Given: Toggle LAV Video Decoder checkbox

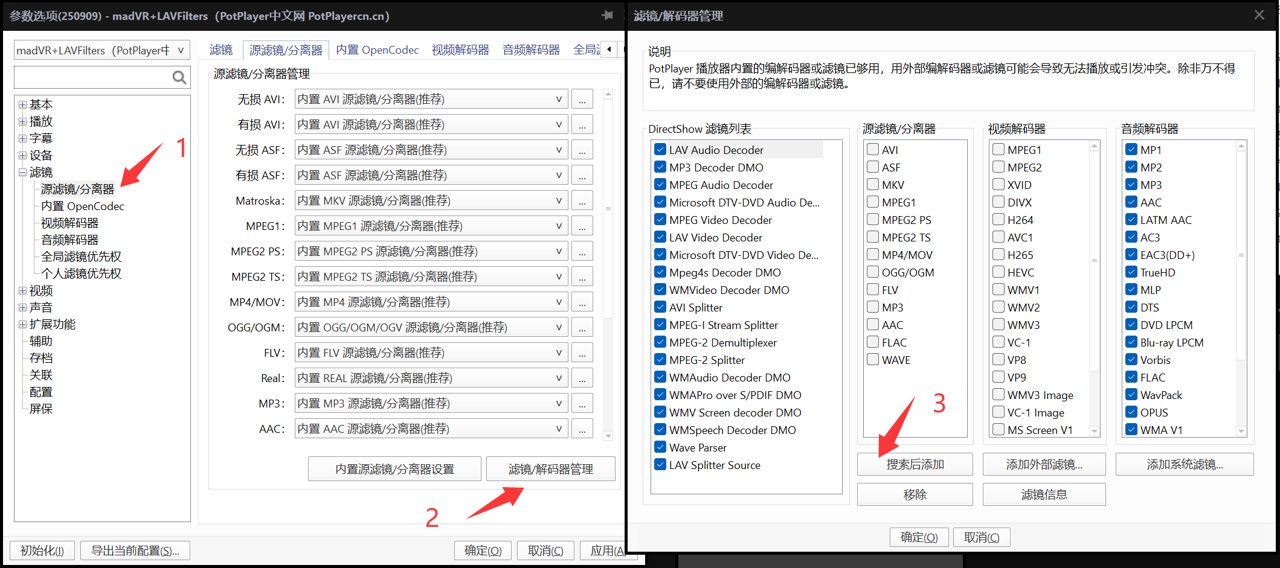Looking at the screenshot, I should coord(660,237).
